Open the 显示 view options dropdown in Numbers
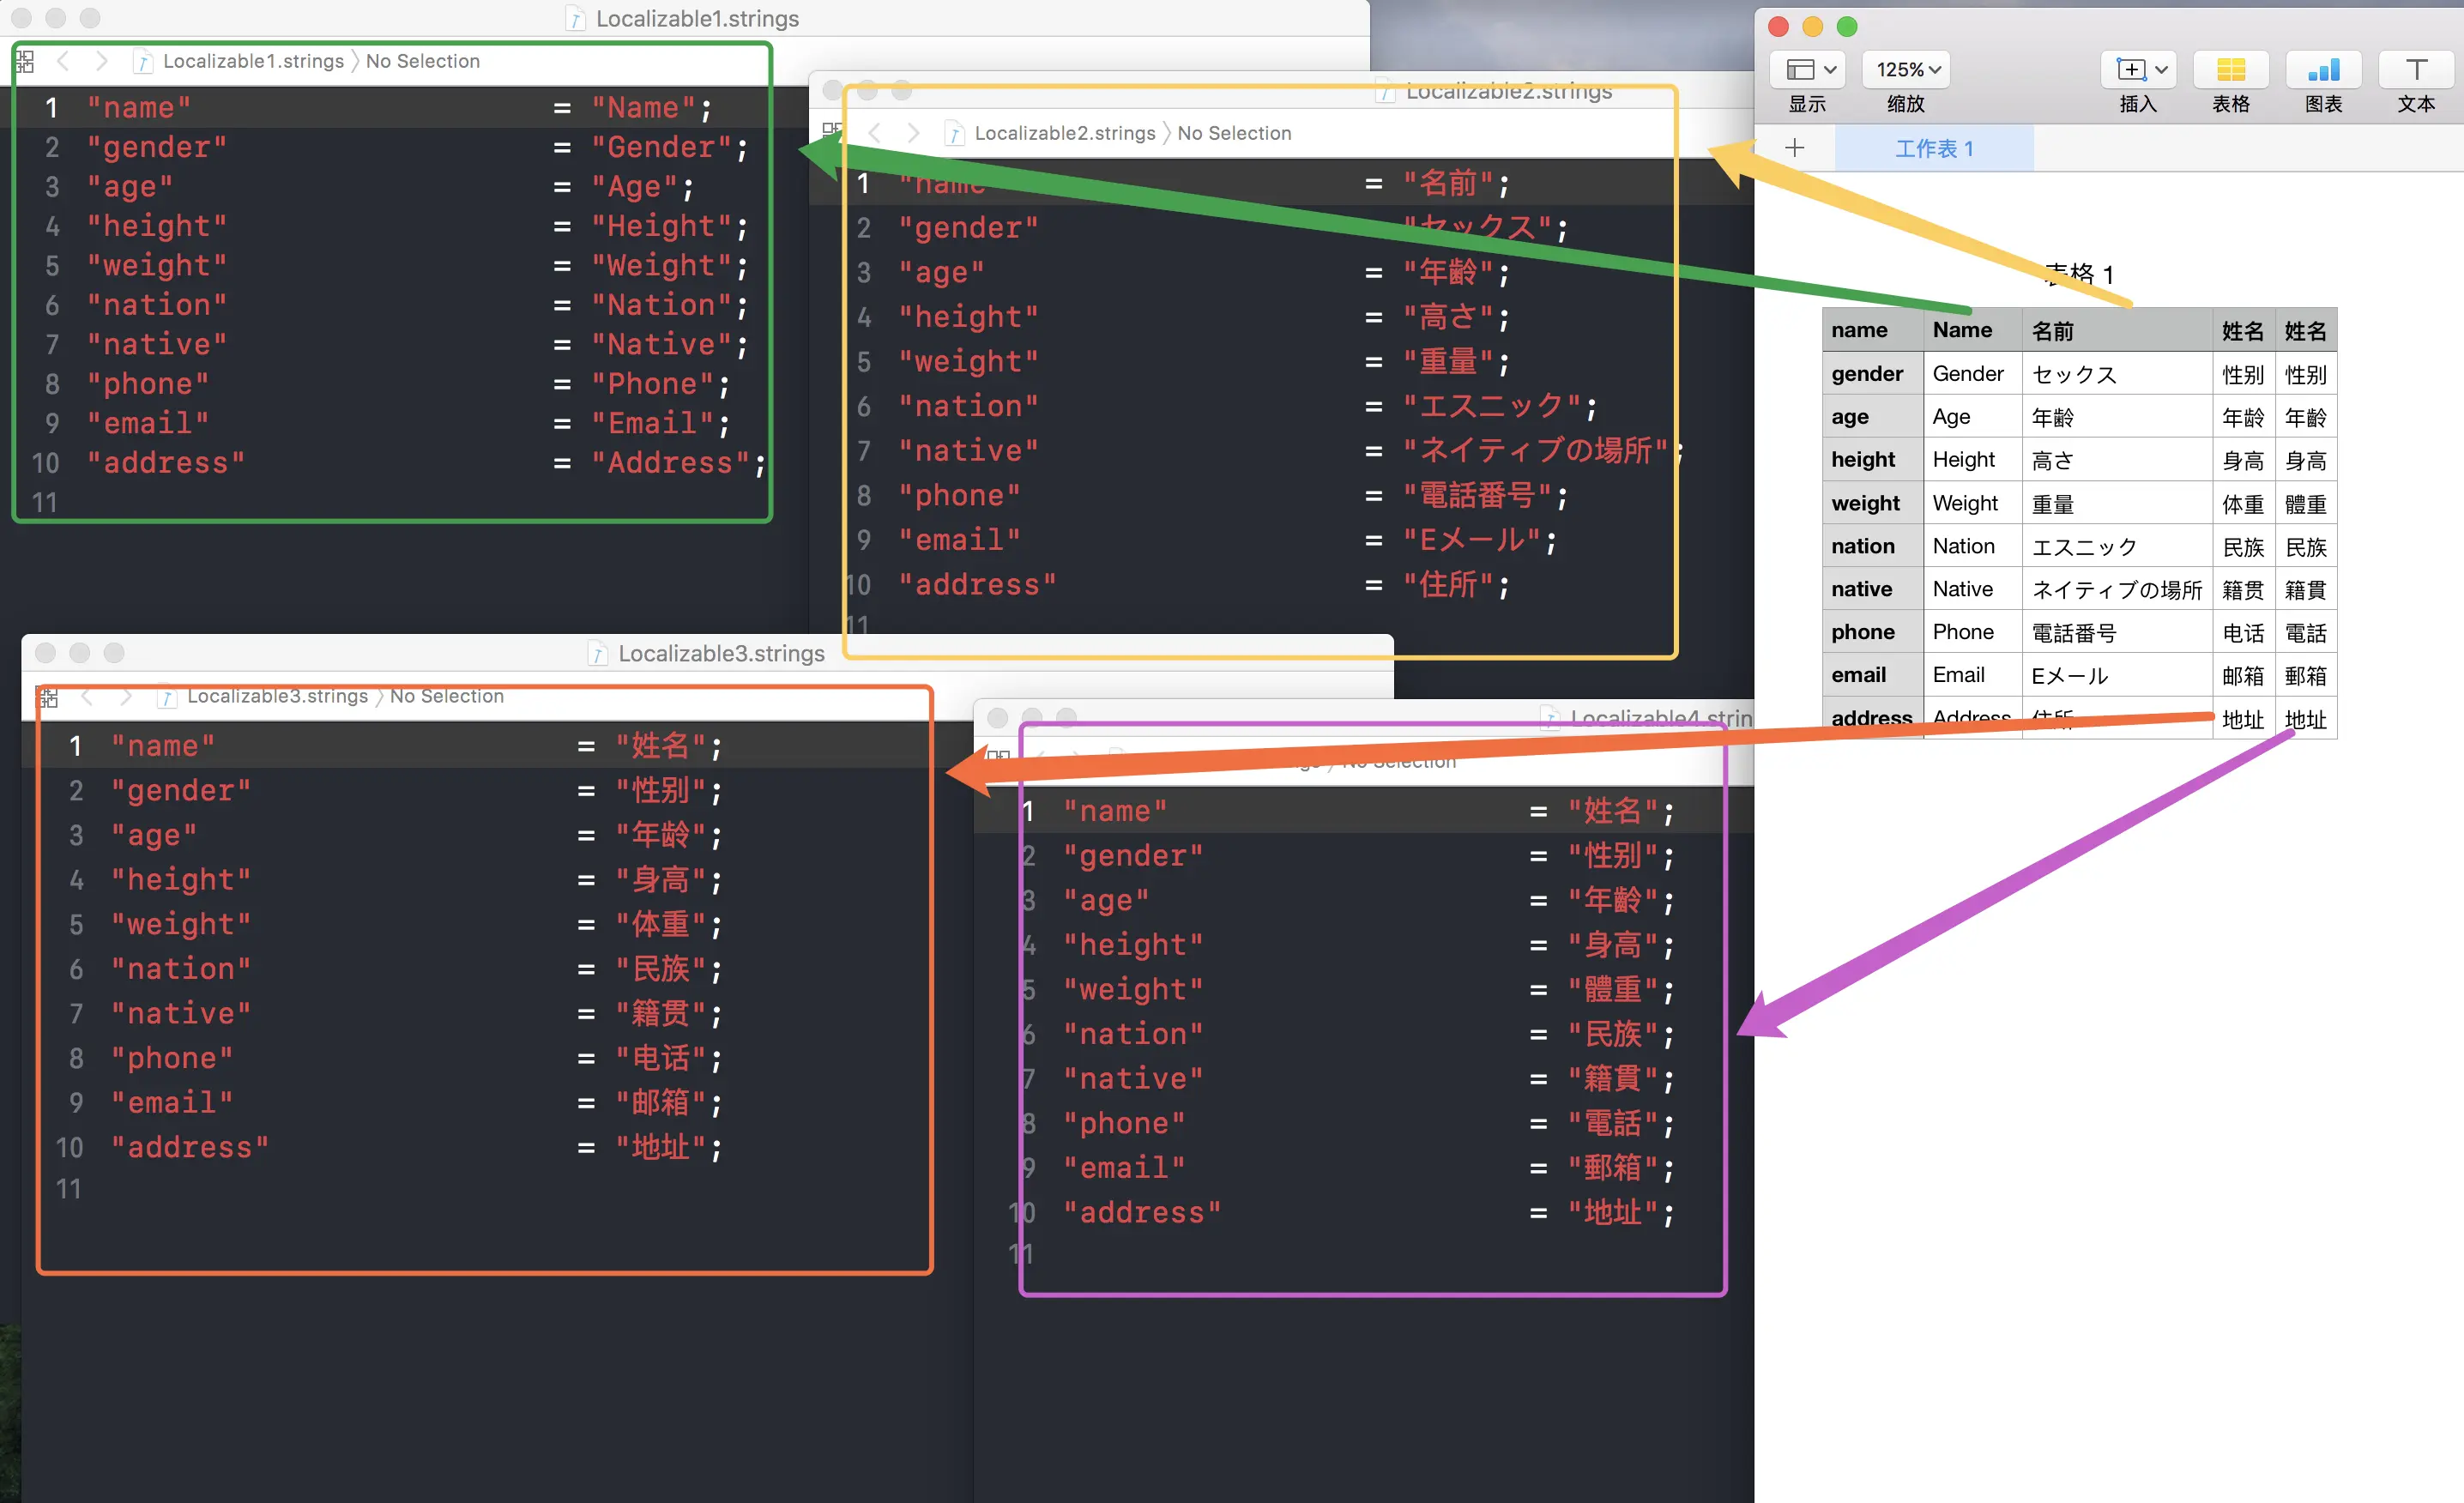The image size is (2464, 1503). pyautogui.click(x=1806, y=69)
